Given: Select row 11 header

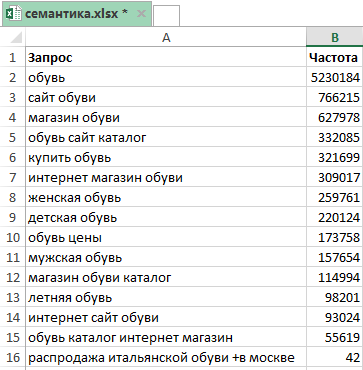Looking at the screenshot, I should pyautogui.click(x=12, y=257).
